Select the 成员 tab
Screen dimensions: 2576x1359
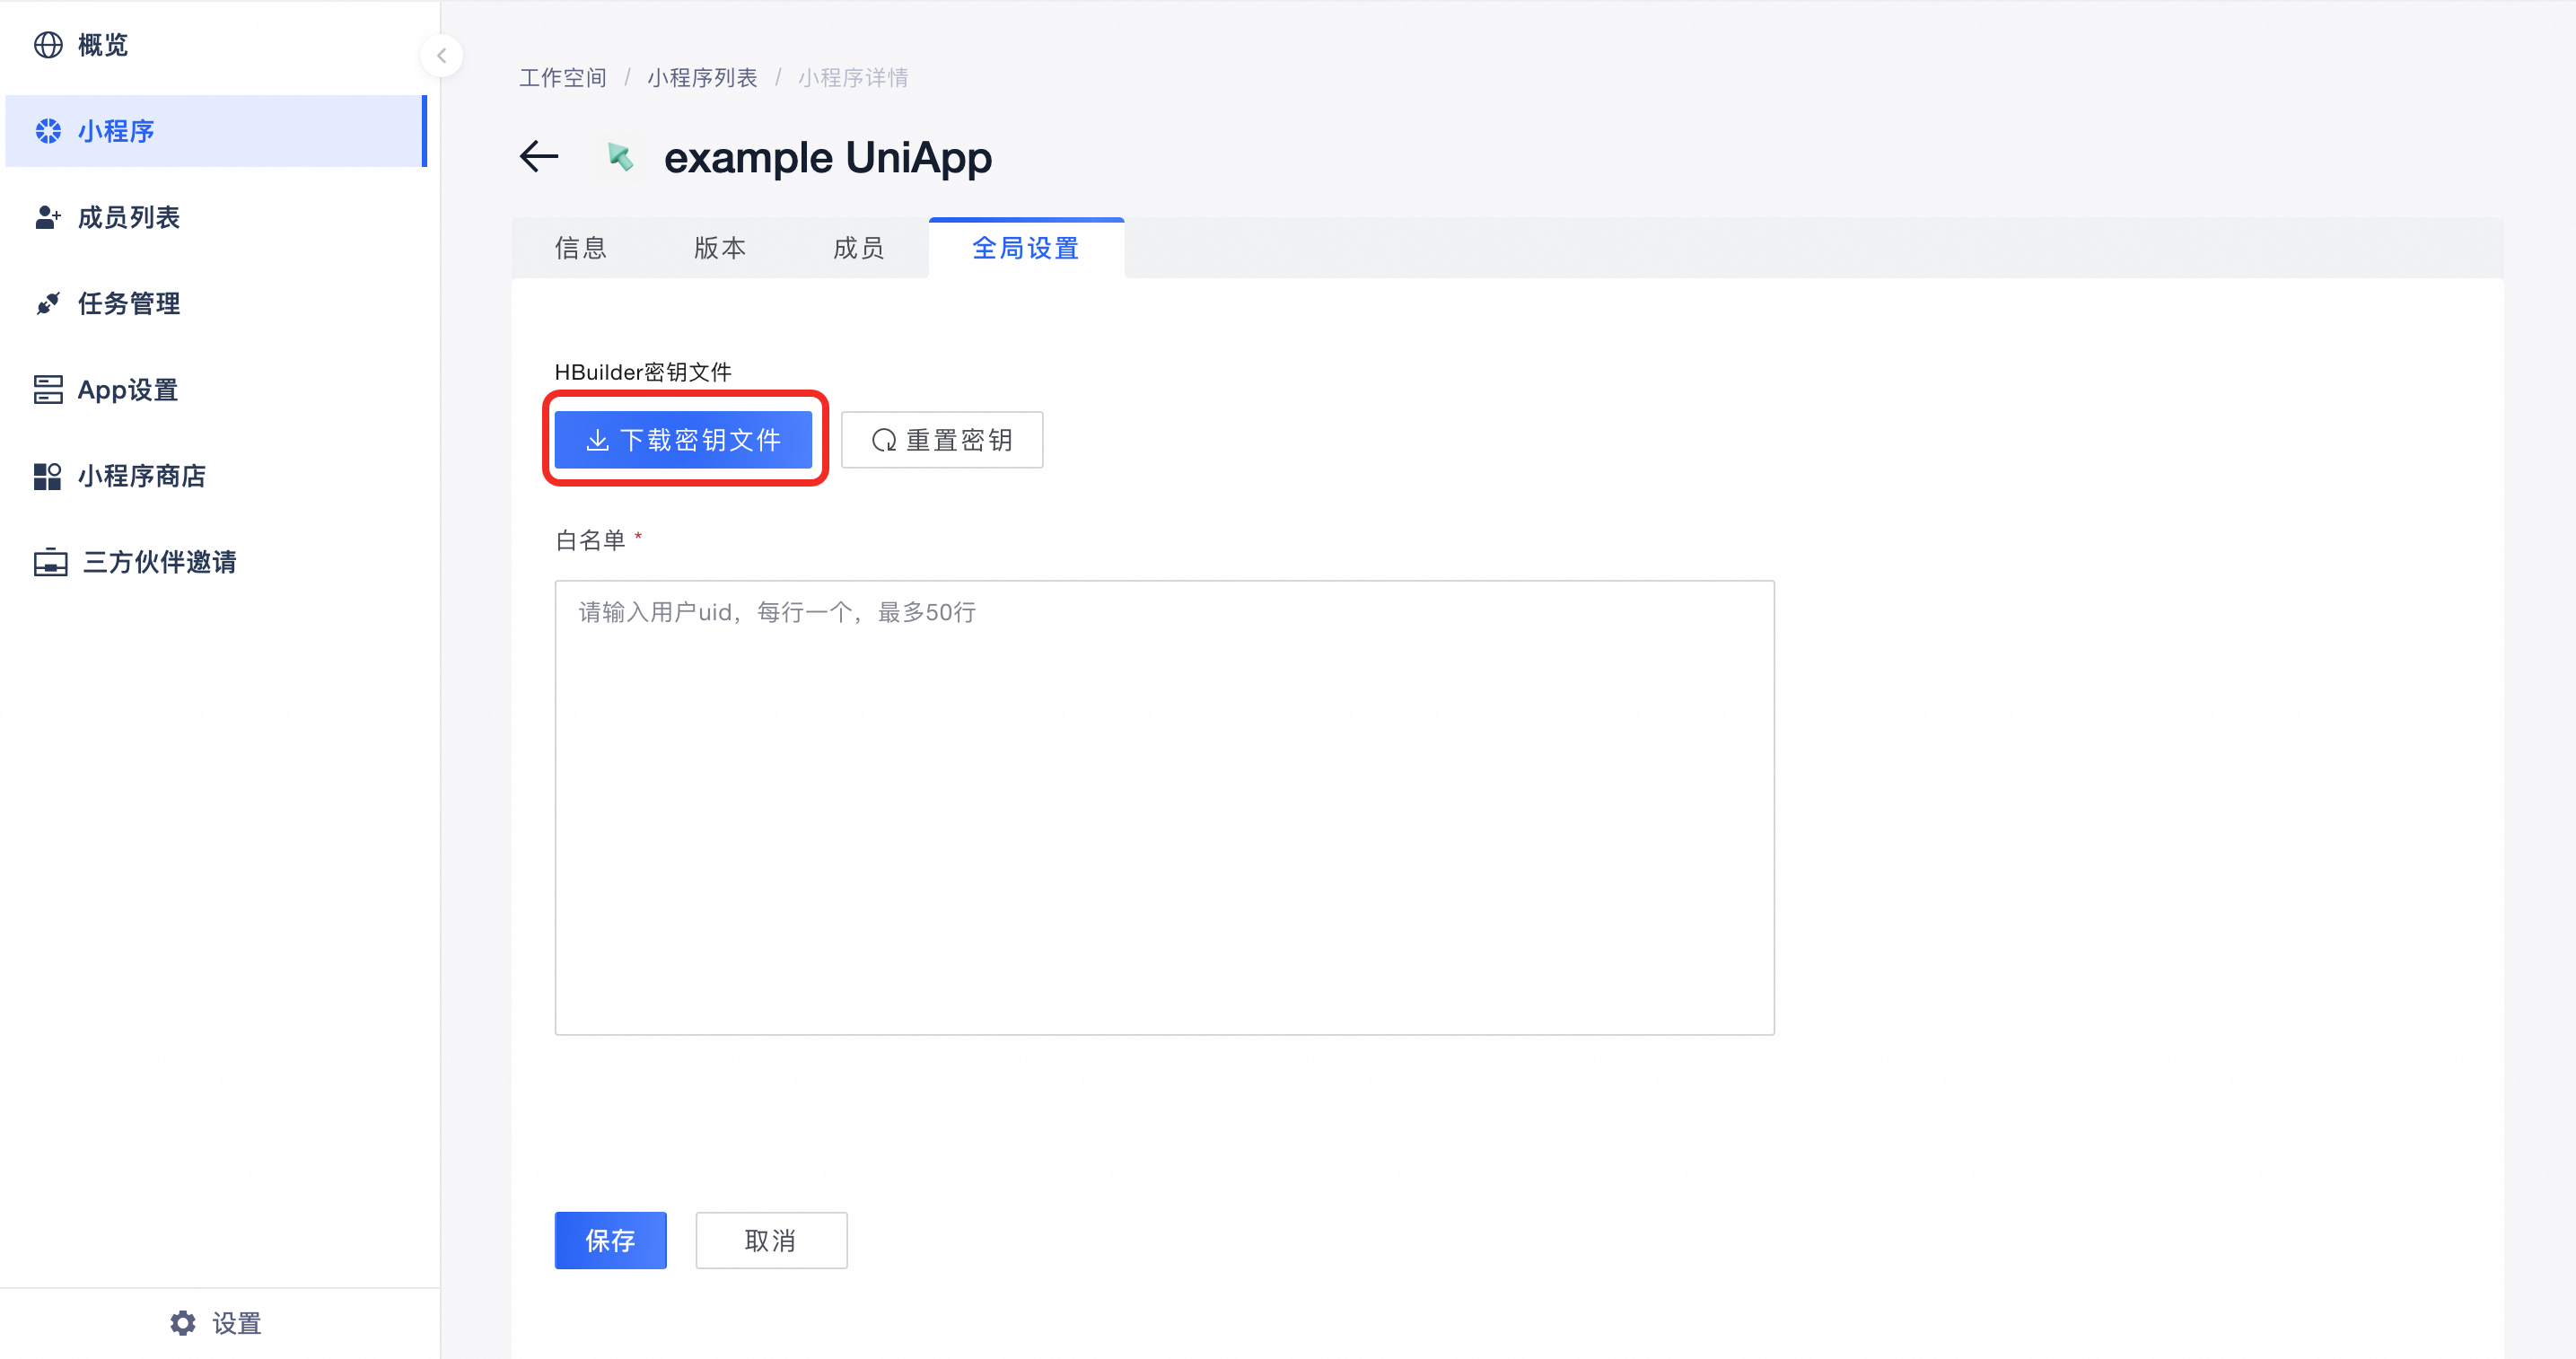[x=859, y=248]
